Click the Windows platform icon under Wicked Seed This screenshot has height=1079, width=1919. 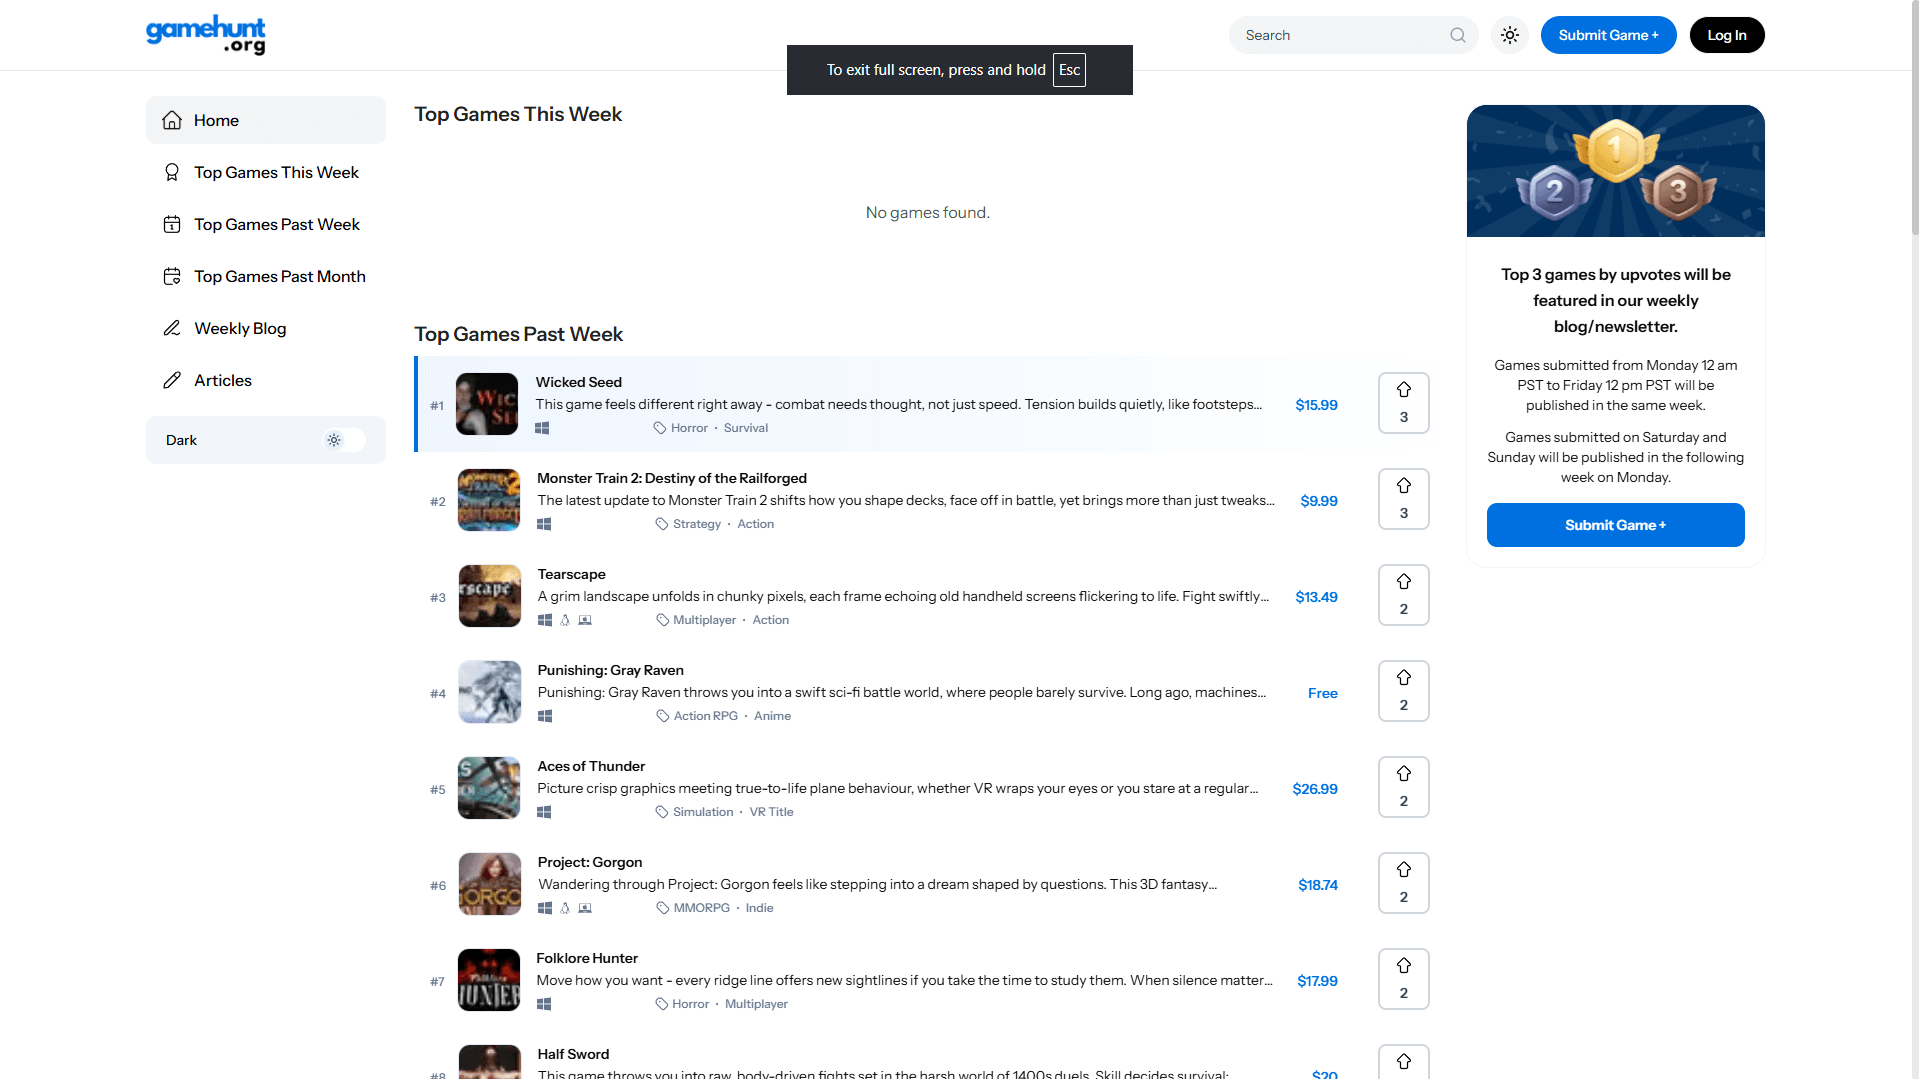pyautogui.click(x=542, y=427)
